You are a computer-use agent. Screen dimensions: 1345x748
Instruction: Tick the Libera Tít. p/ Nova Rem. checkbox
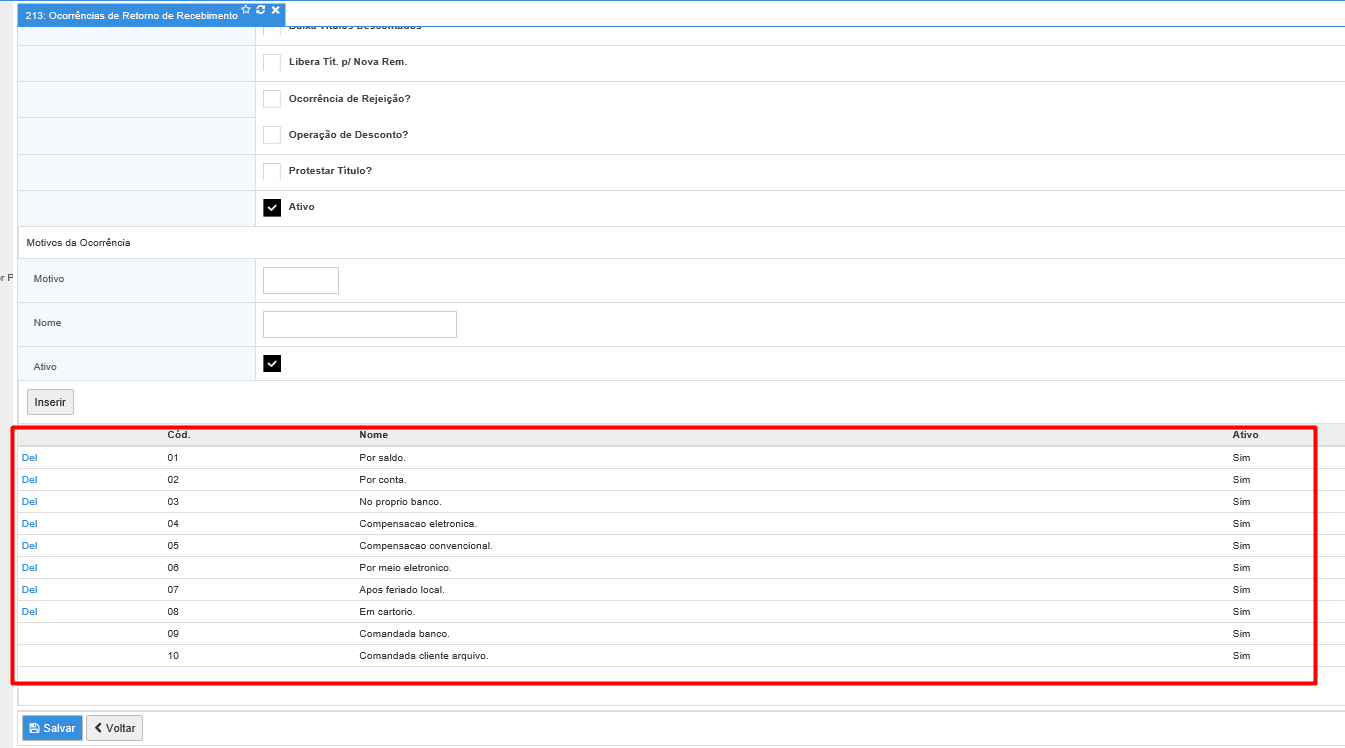coord(272,63)
